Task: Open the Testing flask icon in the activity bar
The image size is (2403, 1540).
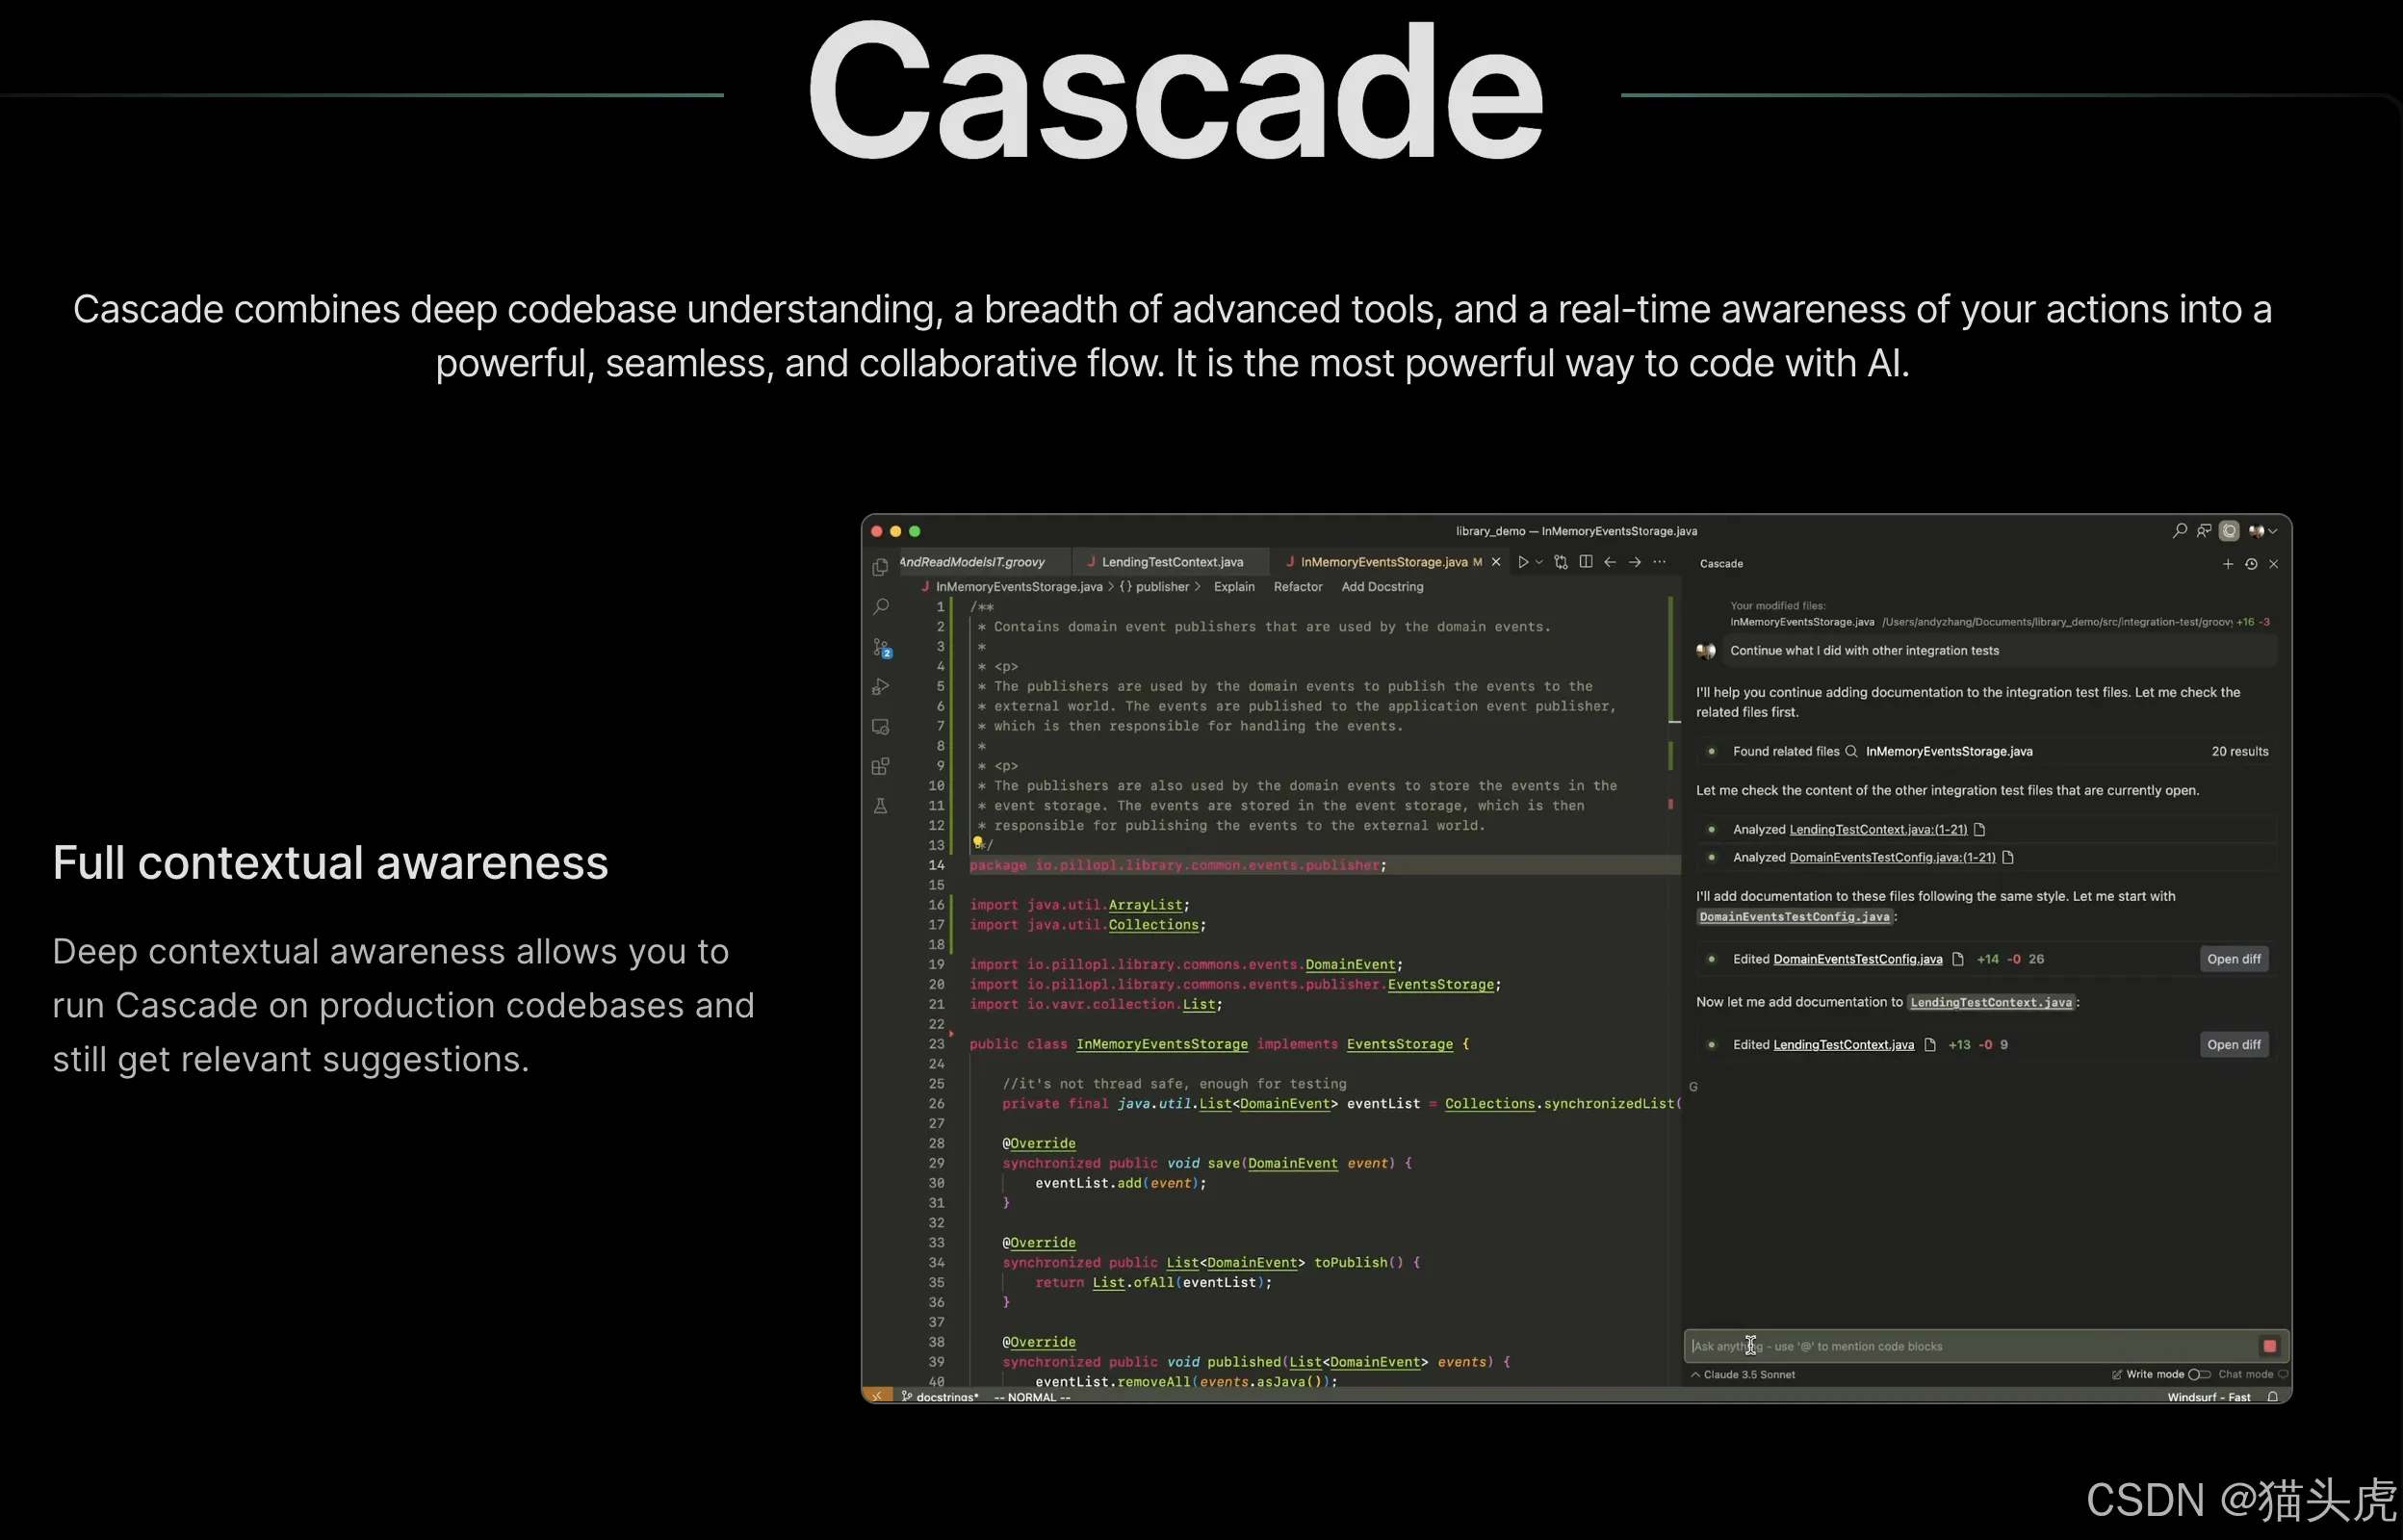Action: (880, 806)
